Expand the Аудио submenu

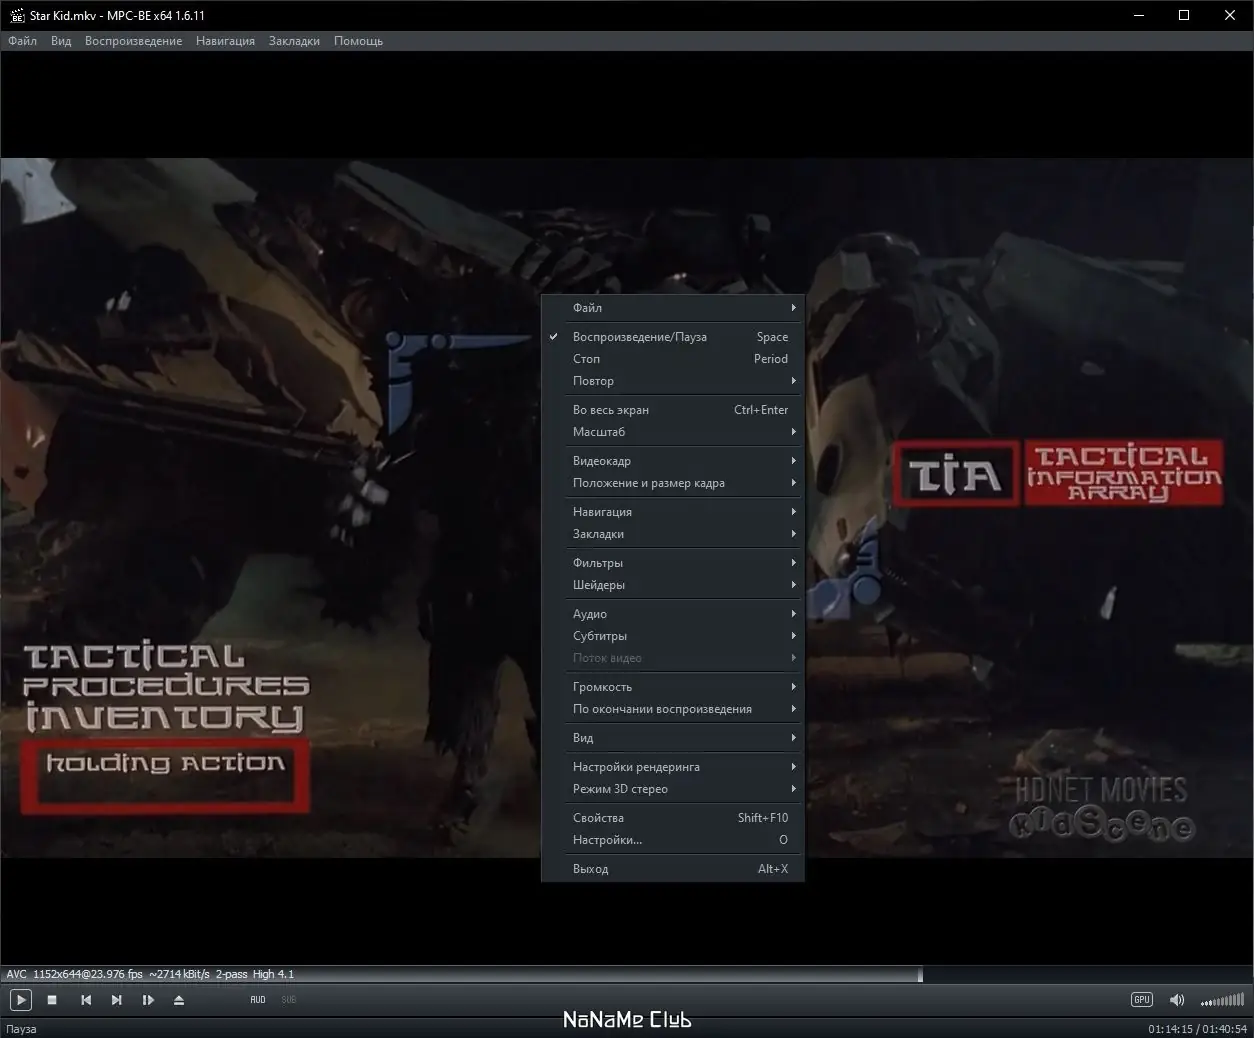(673, 614)
